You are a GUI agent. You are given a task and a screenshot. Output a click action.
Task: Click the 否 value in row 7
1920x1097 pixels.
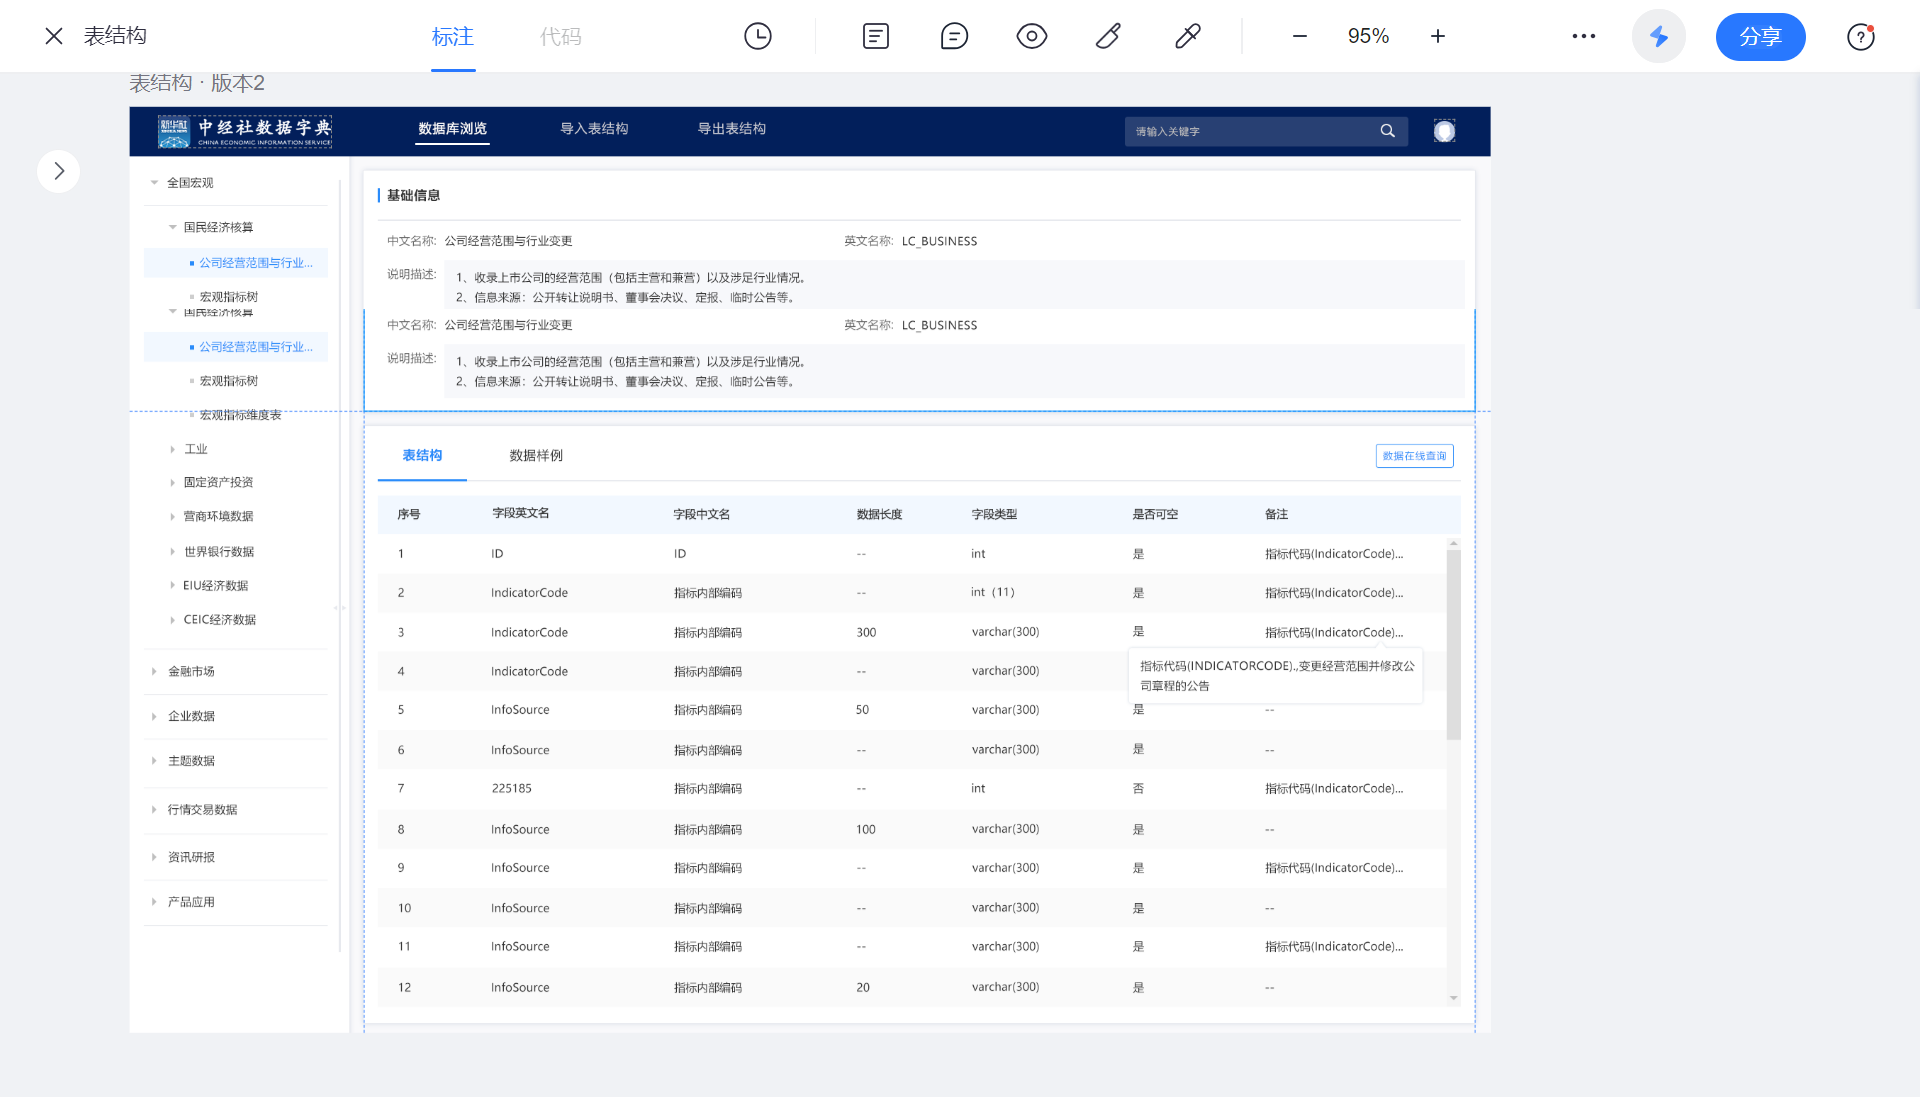(x=1138, y=789)
